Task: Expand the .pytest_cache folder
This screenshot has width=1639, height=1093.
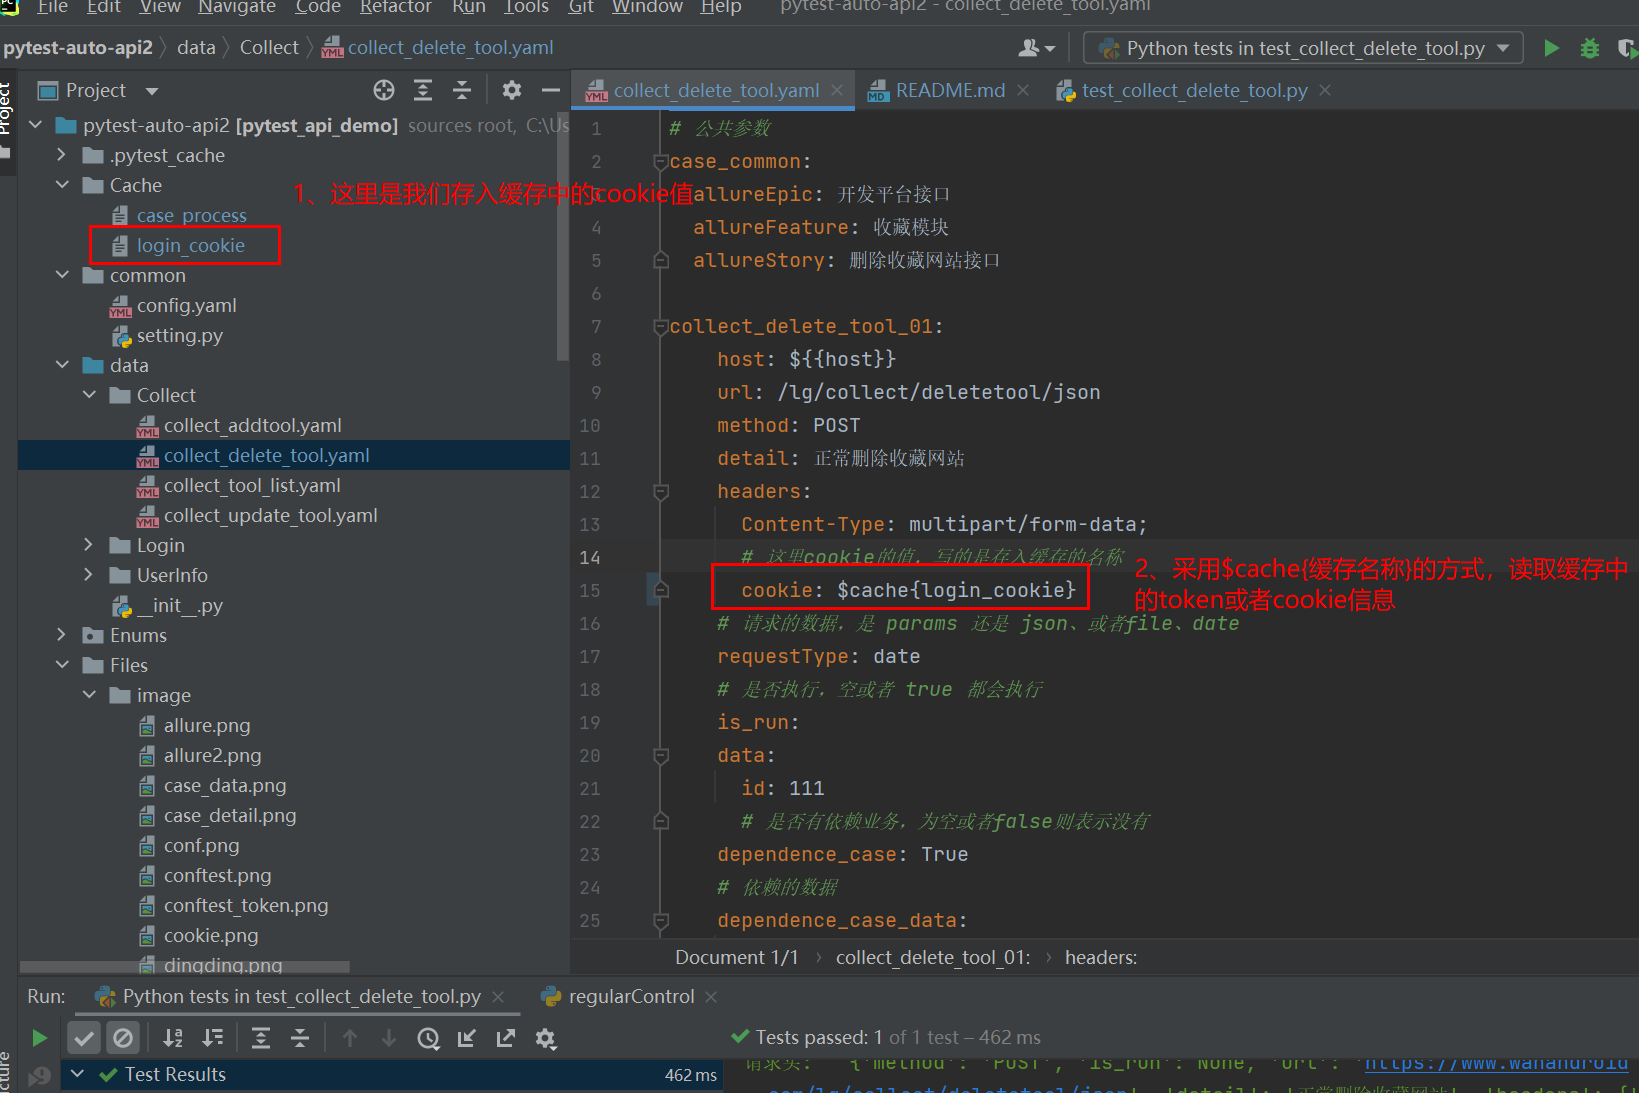Action: pyautogui.click(x=62, y=155)
